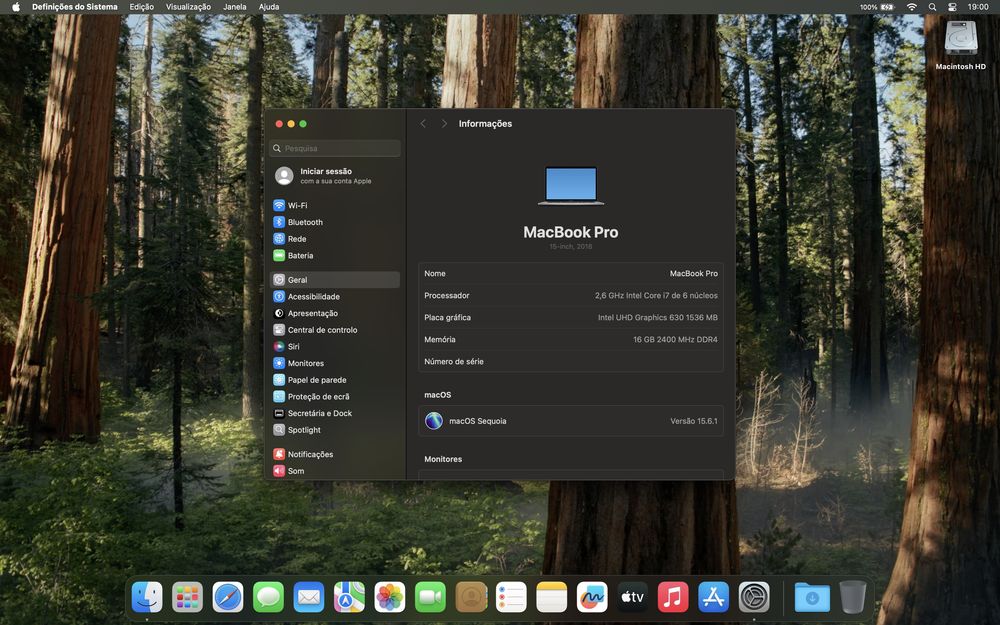Open Downloads folder in Dock
This screenshot has width=1000, height=625.
pyautogui.click(x=812, y=598)
